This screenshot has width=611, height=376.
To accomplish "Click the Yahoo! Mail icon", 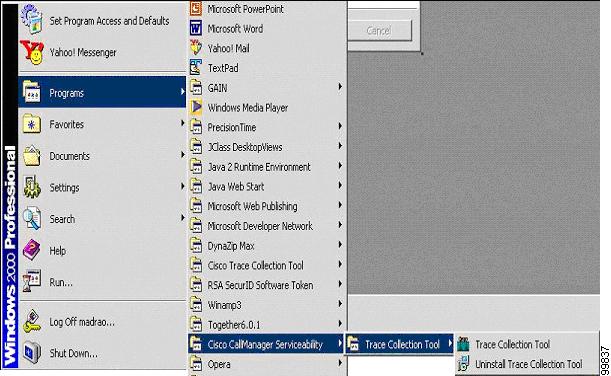I will 196,48.
